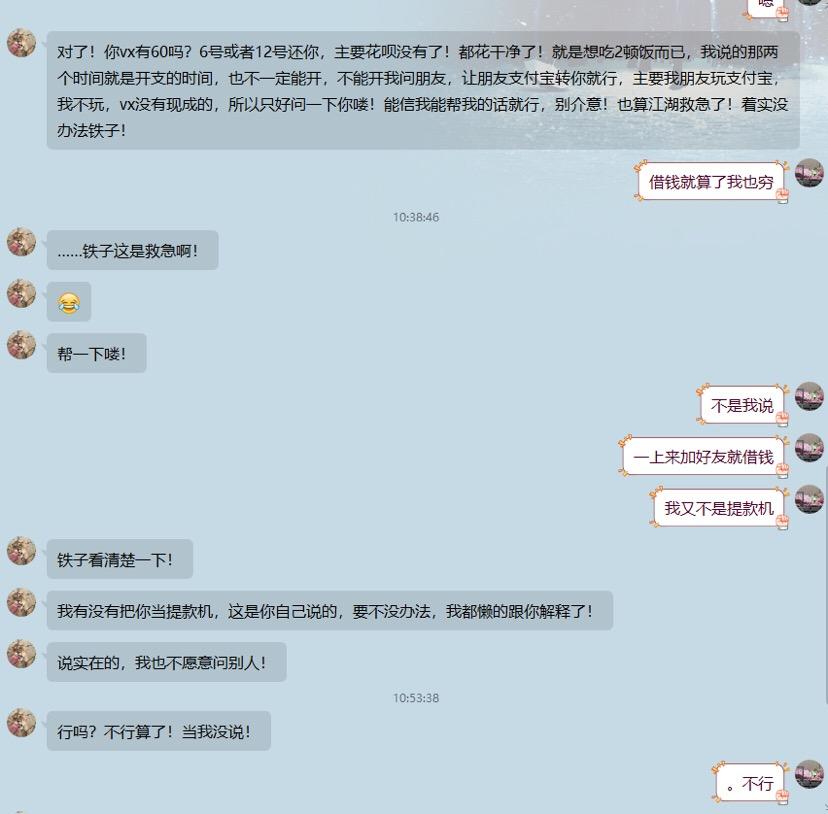The height and width of the screenshot is (814, 828).
Task: Click the 10:38:46 timestamp label
Action: tap(416, 217)
